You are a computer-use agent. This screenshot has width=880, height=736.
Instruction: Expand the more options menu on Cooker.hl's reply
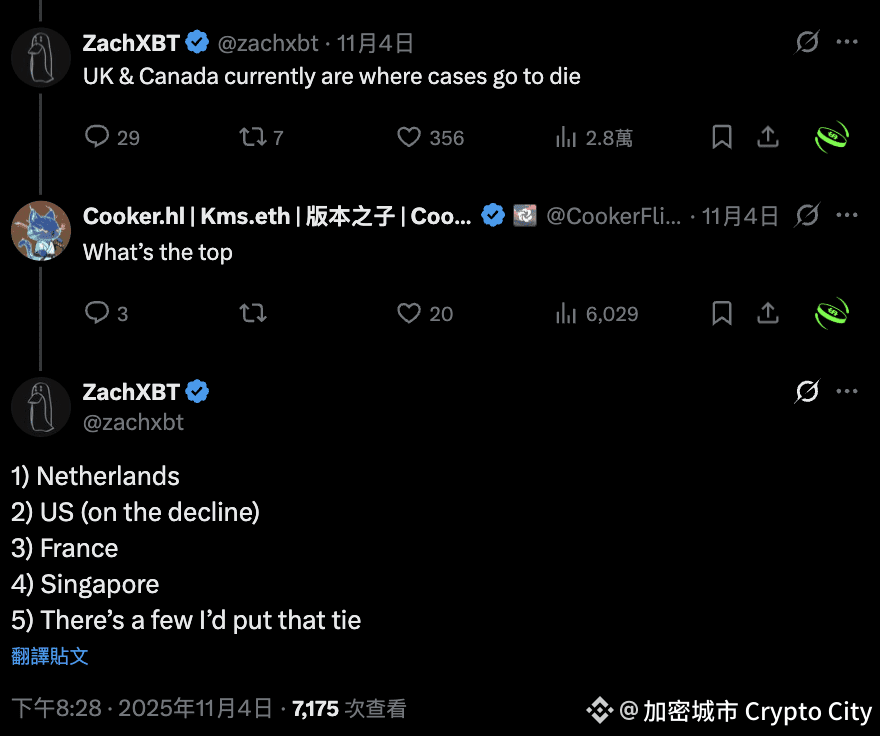(847, 216)
